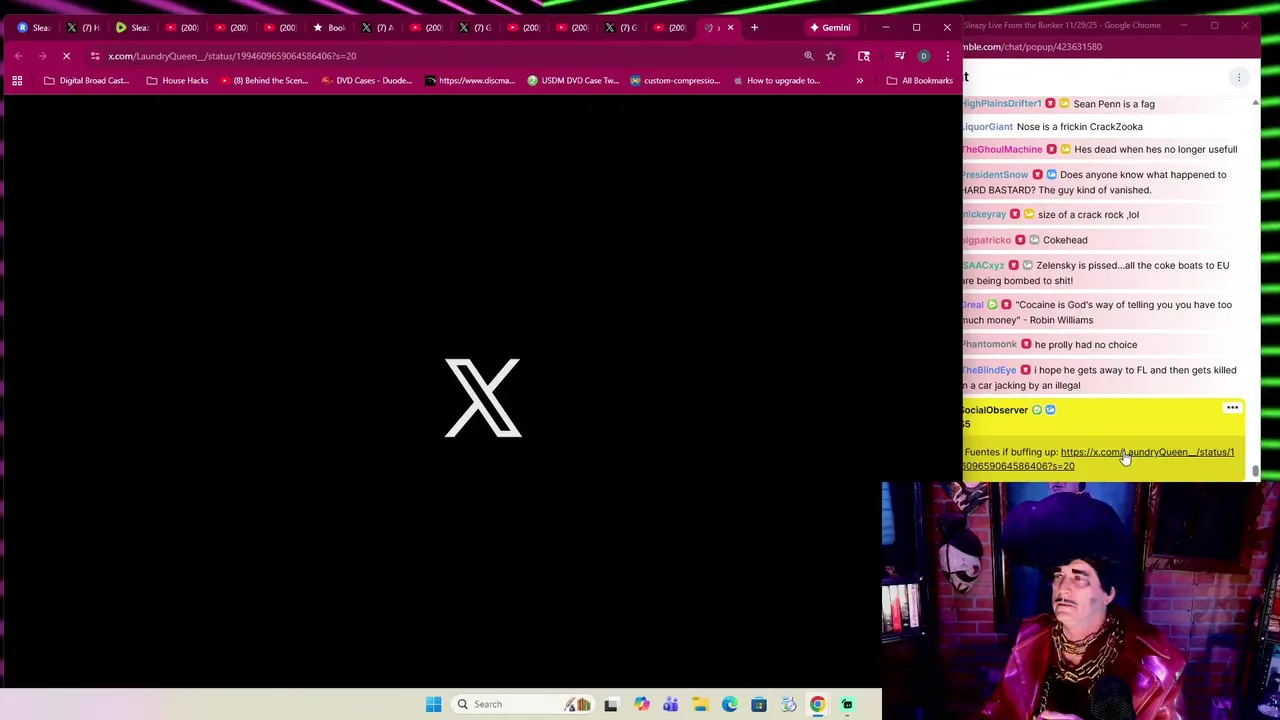Click username SocialObserver in chat
Screen dimensions: 1280x720
click(995, 410)
